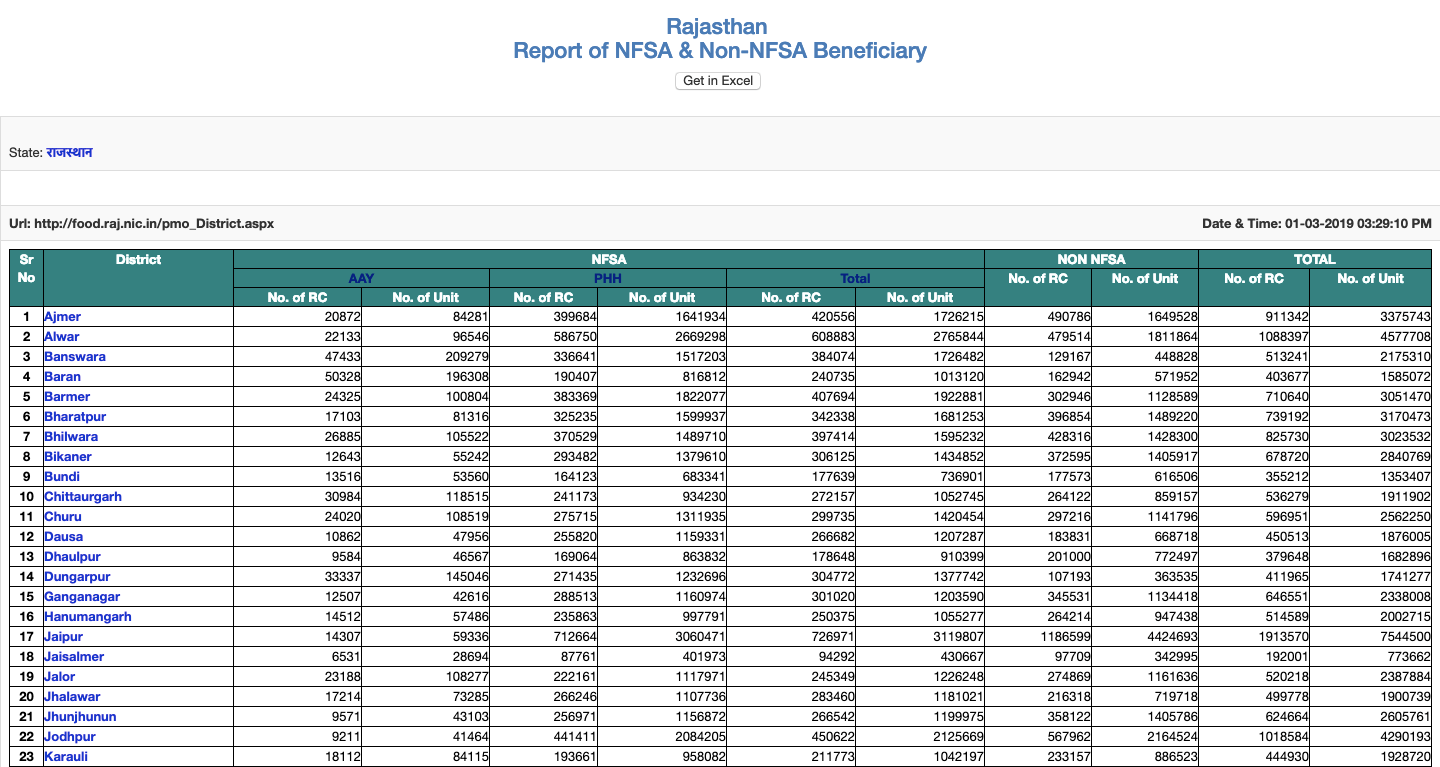This screenshot has width=1440, height=767.
Task: Open the Bundi district link
Action: (62, 477)
